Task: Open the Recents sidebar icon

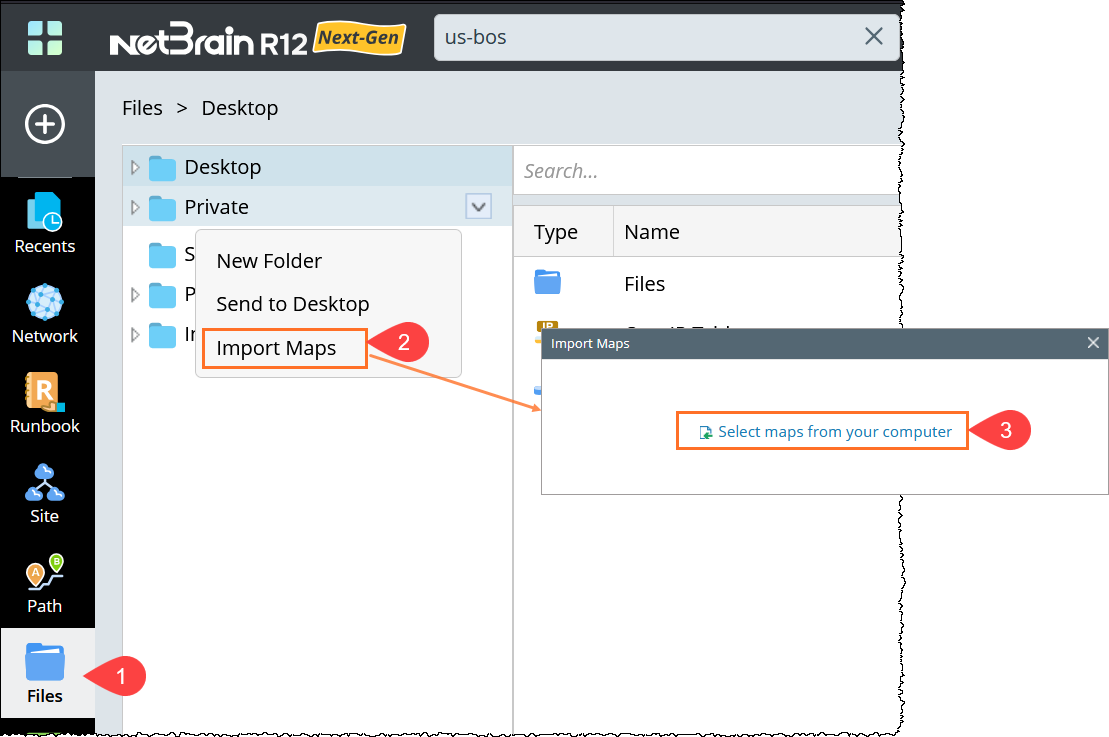Action: point(45,222)
